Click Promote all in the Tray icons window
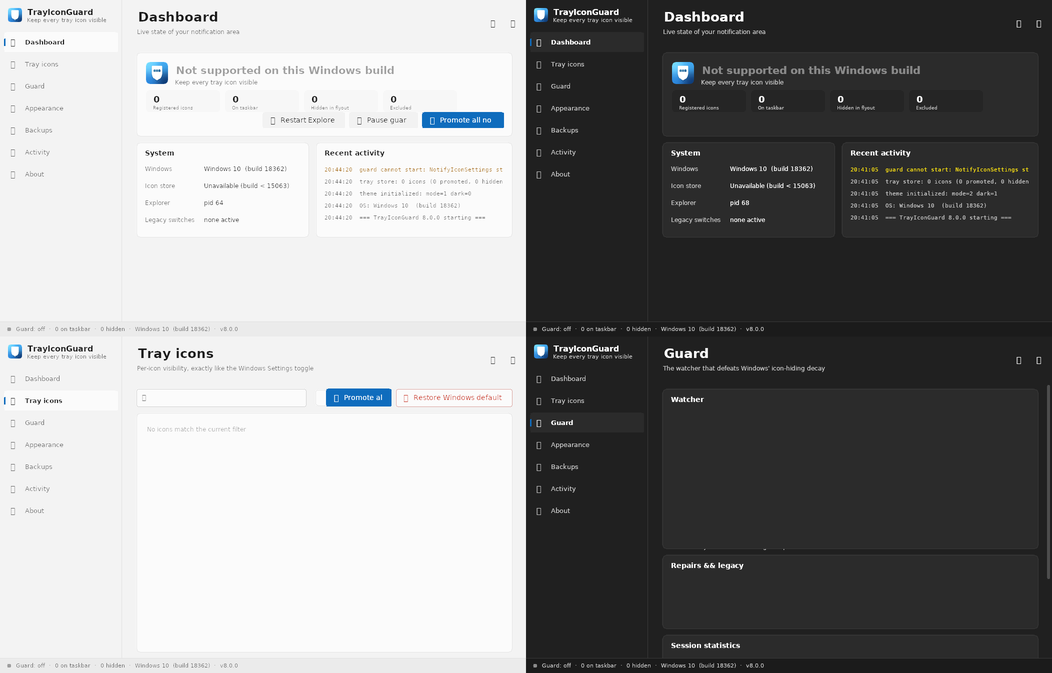1052x673 pixels. coord(359,398)
